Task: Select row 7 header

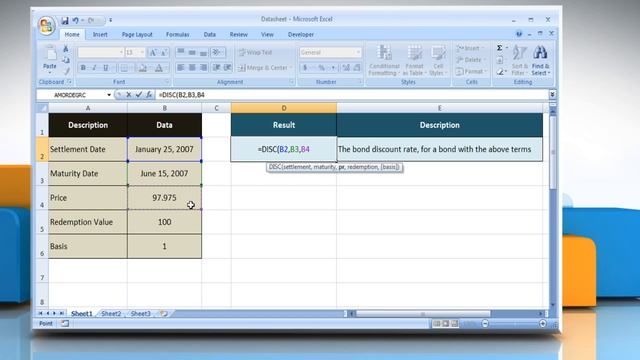Action: click(42, 271)
